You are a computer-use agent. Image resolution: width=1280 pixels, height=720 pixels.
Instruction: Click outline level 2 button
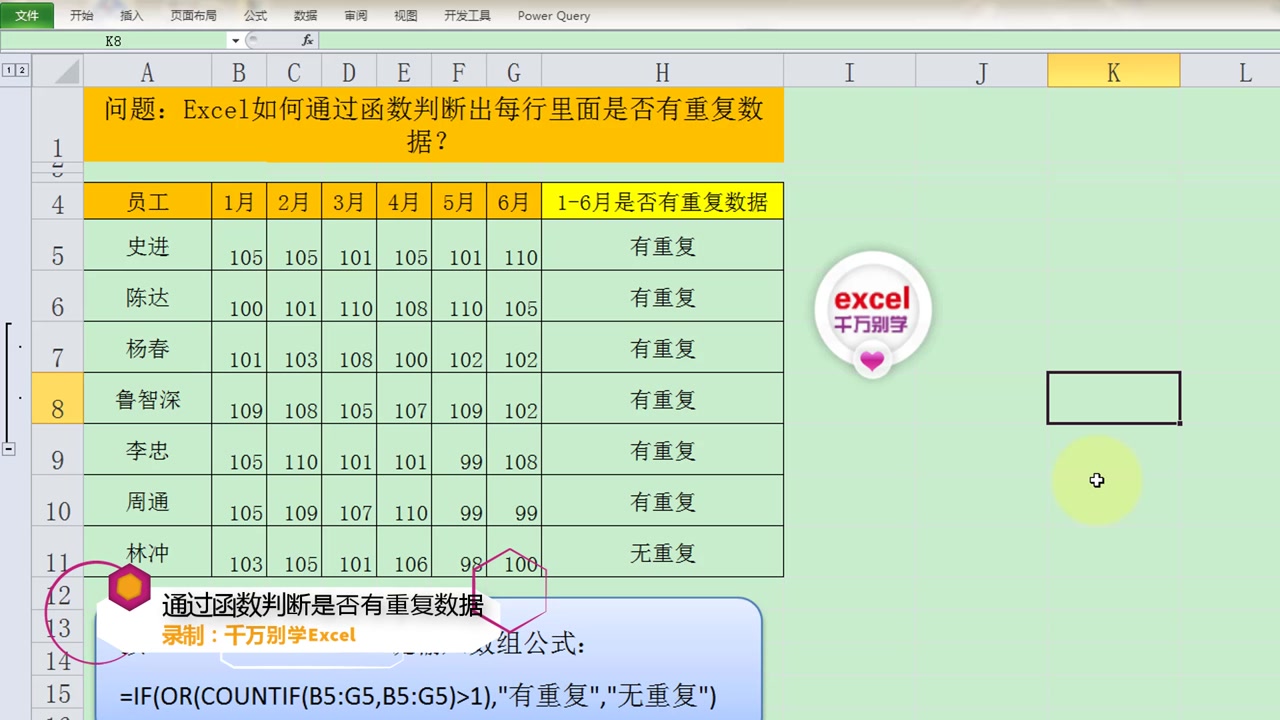(x=22, y=70)
